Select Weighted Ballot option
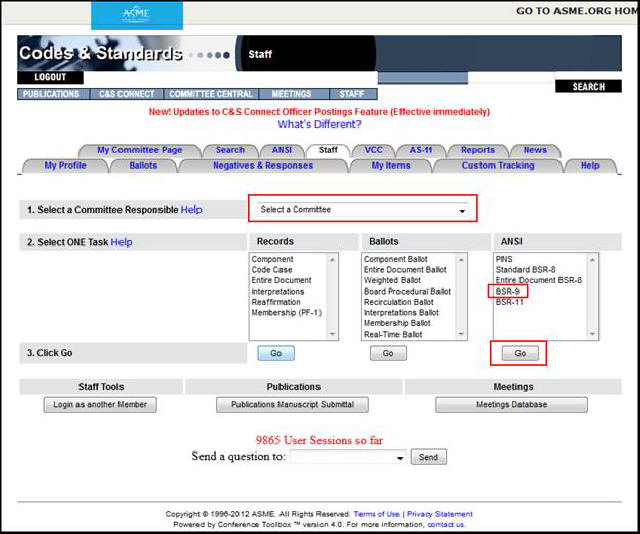Image resolution: width=640 pixels, height=534 pixels. click(392, 280)
